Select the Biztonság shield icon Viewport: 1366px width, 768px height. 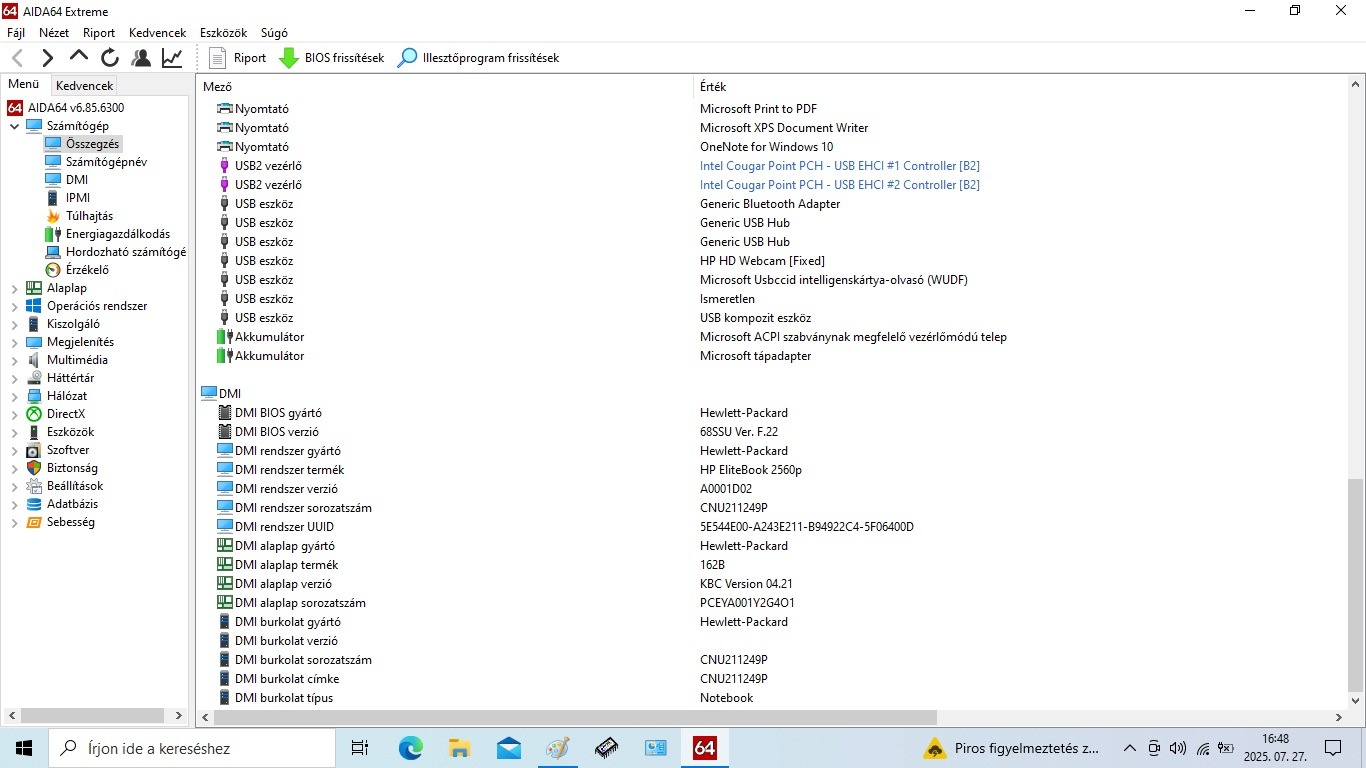pos(34,468)
